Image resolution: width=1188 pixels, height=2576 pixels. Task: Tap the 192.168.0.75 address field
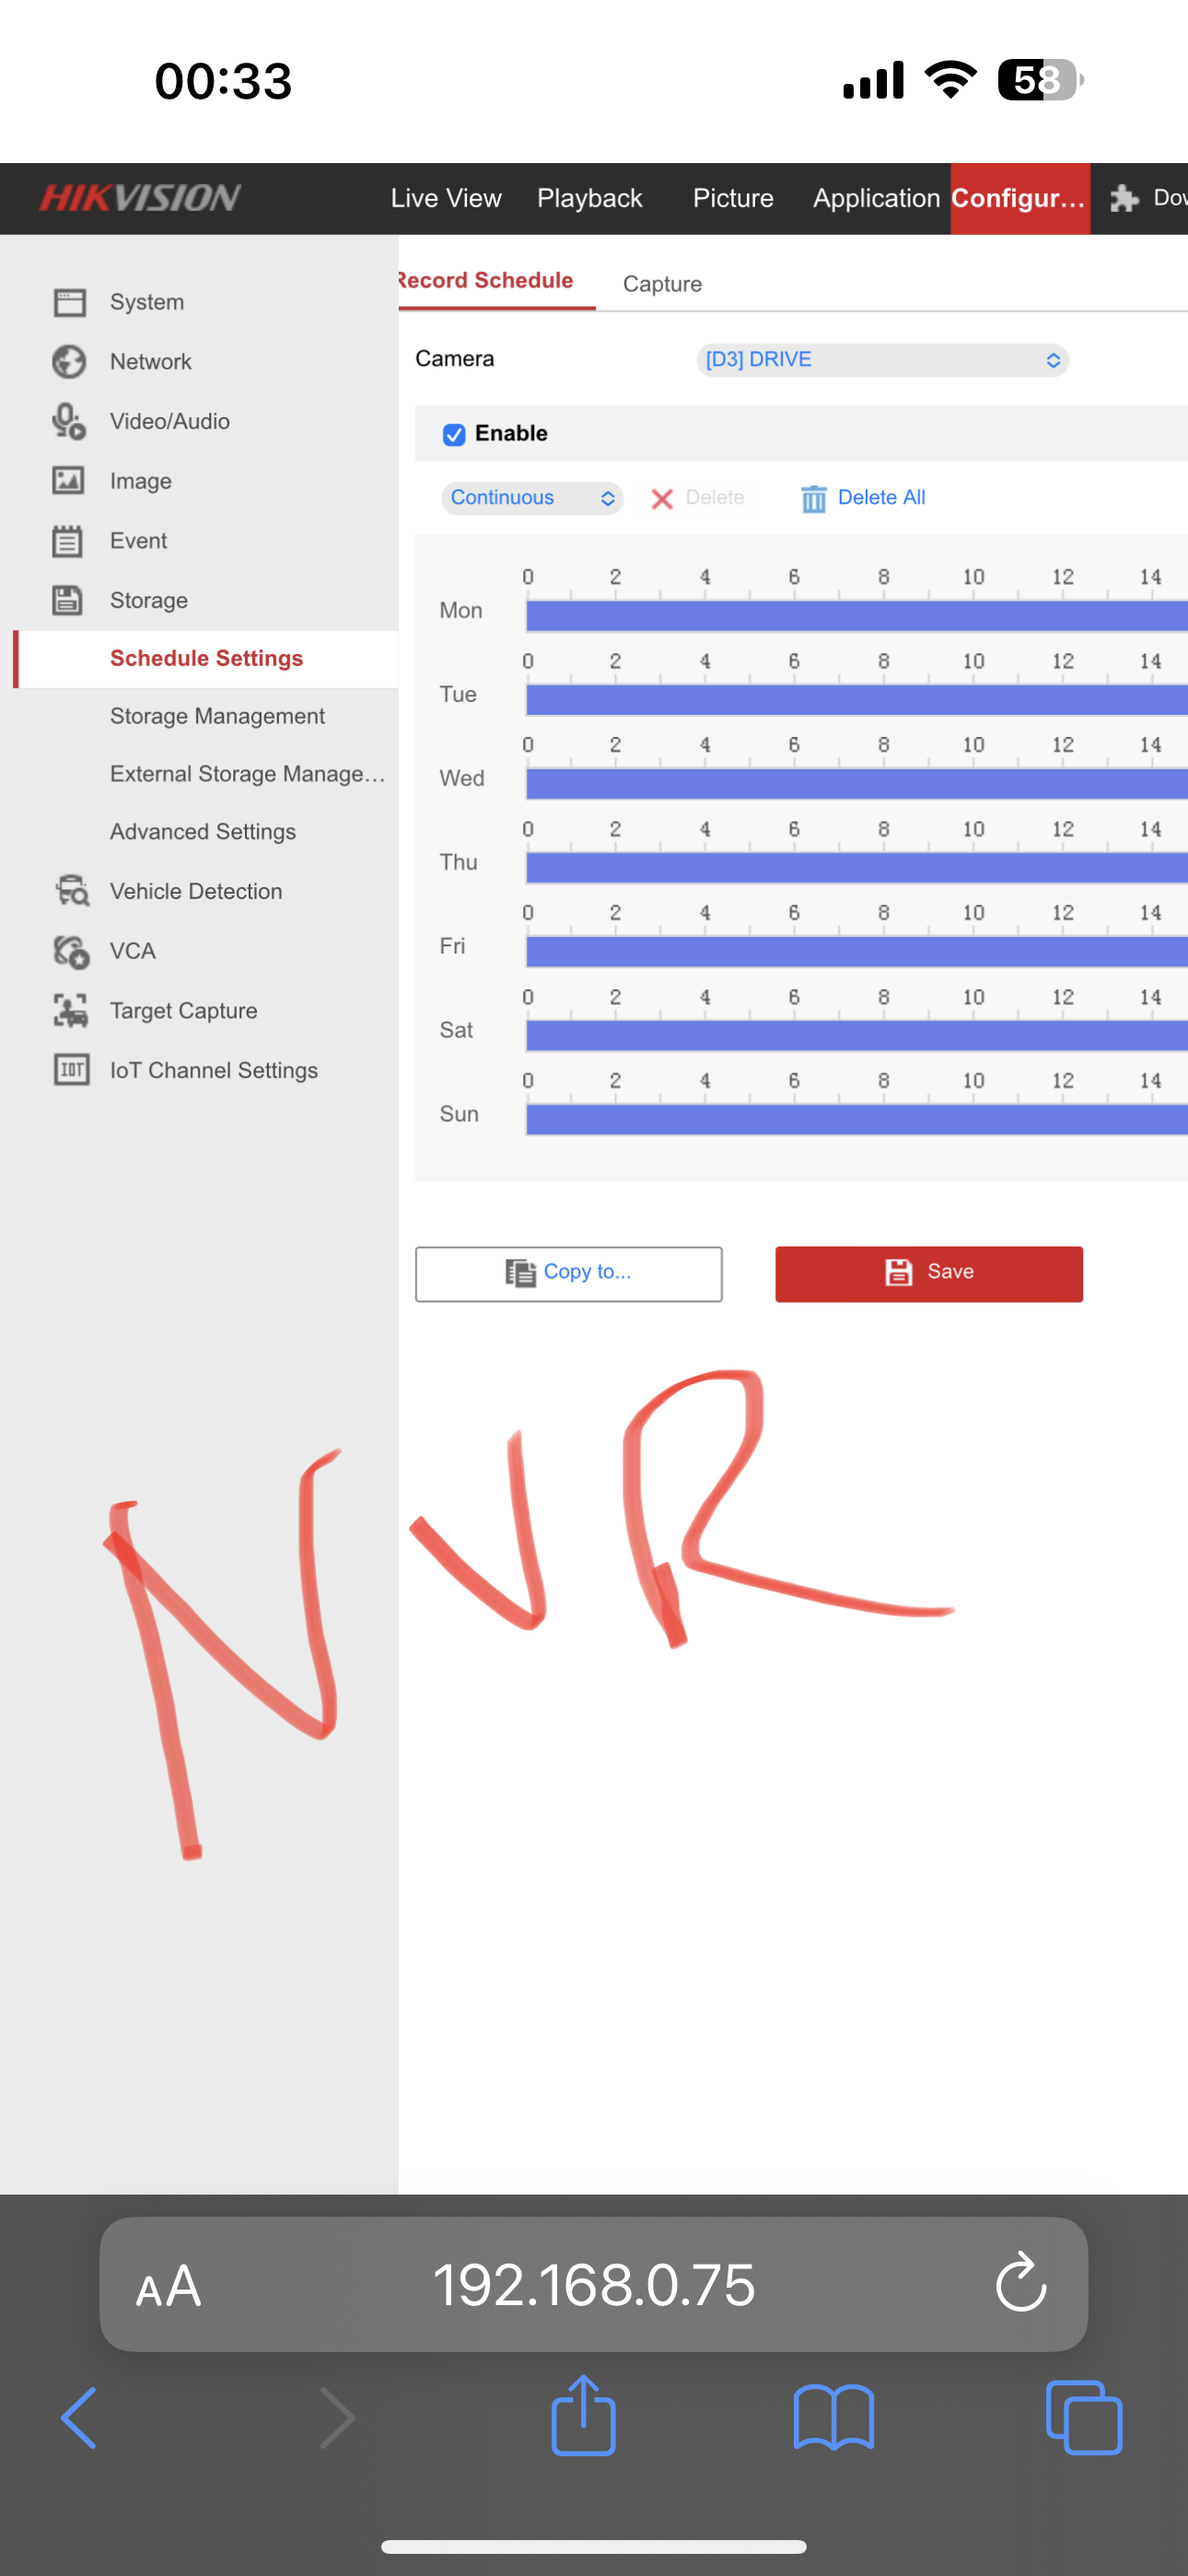593,2285
